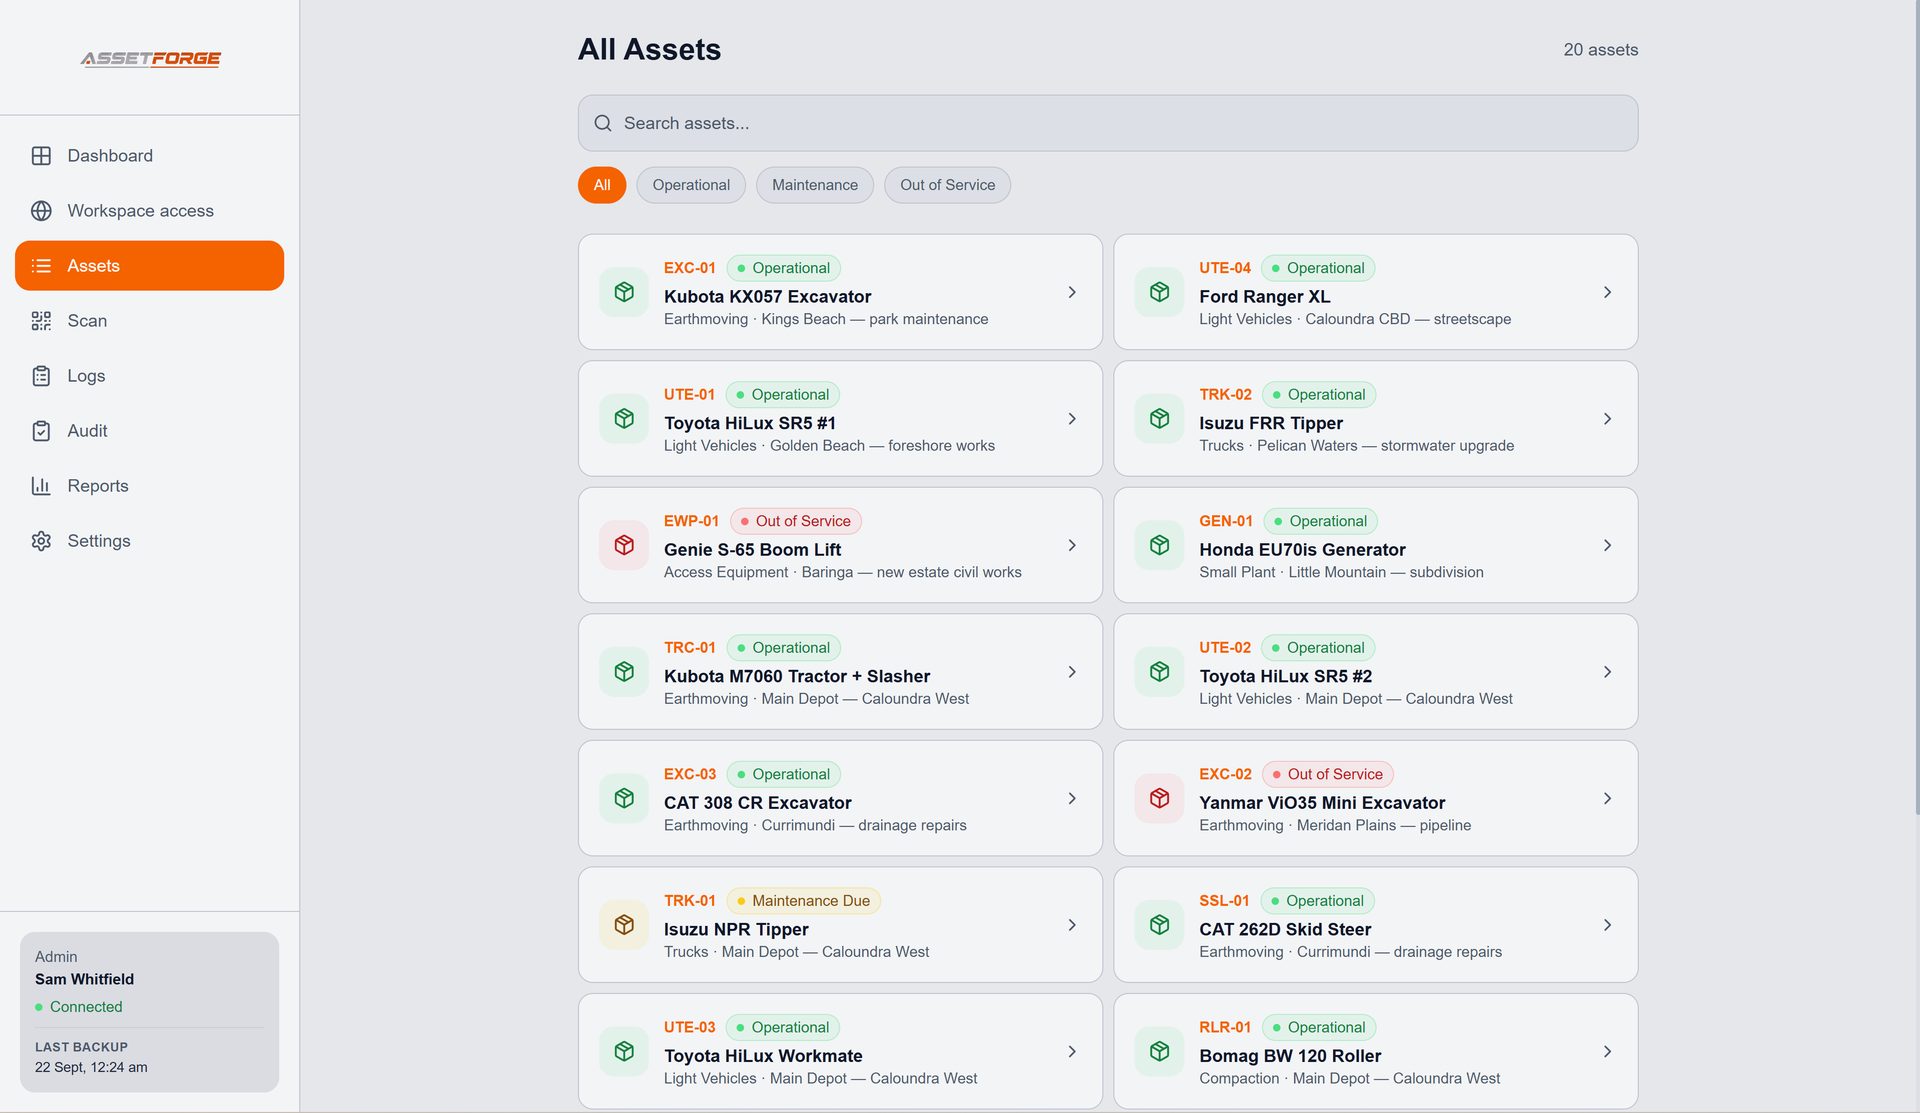
Task: Click the Settings gear icon
Action: (x=41, y=541)
